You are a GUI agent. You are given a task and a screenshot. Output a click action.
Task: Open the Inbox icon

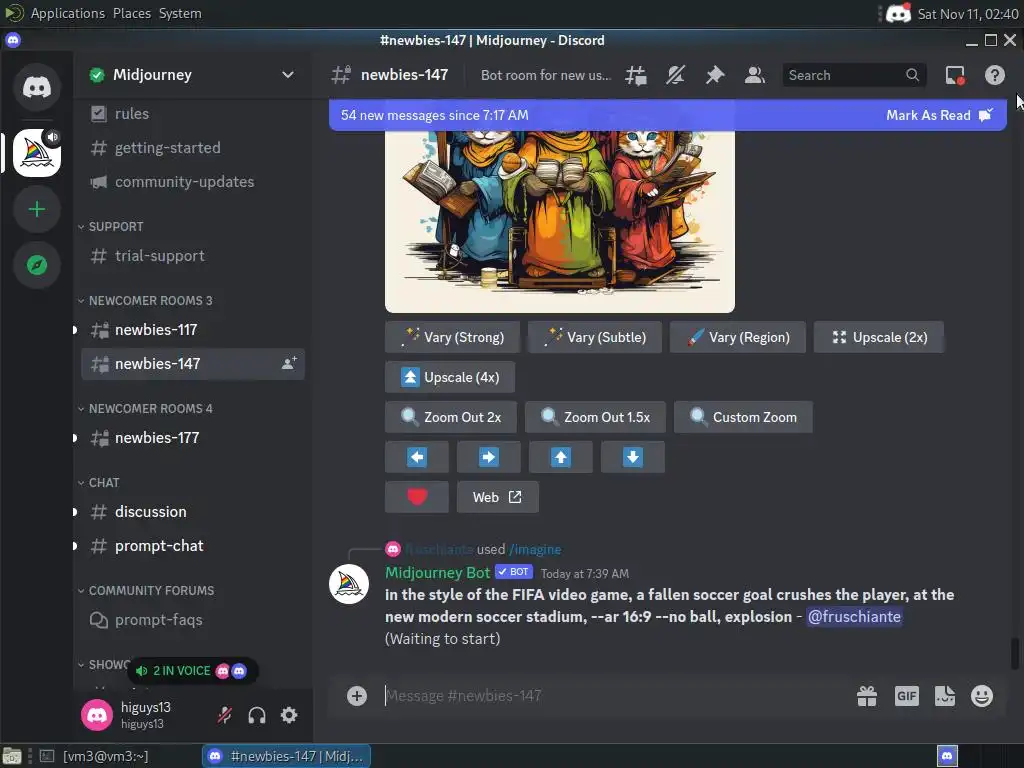pyautogui.click(x=955, y=75)
